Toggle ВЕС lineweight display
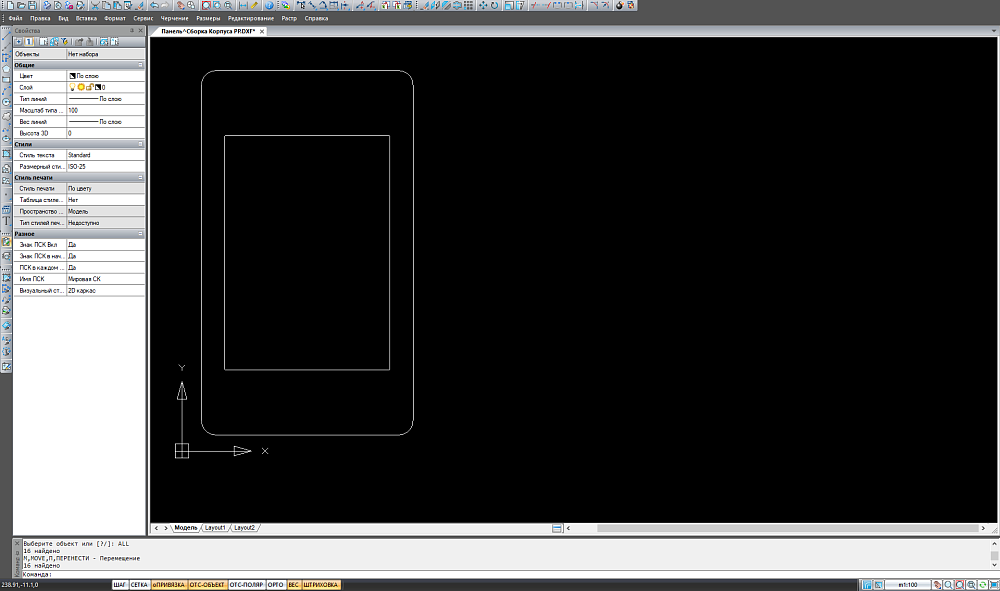Image resolution: width=1000 pixels, height=591 pixels. pyautogui.click(x=293, y=585)
